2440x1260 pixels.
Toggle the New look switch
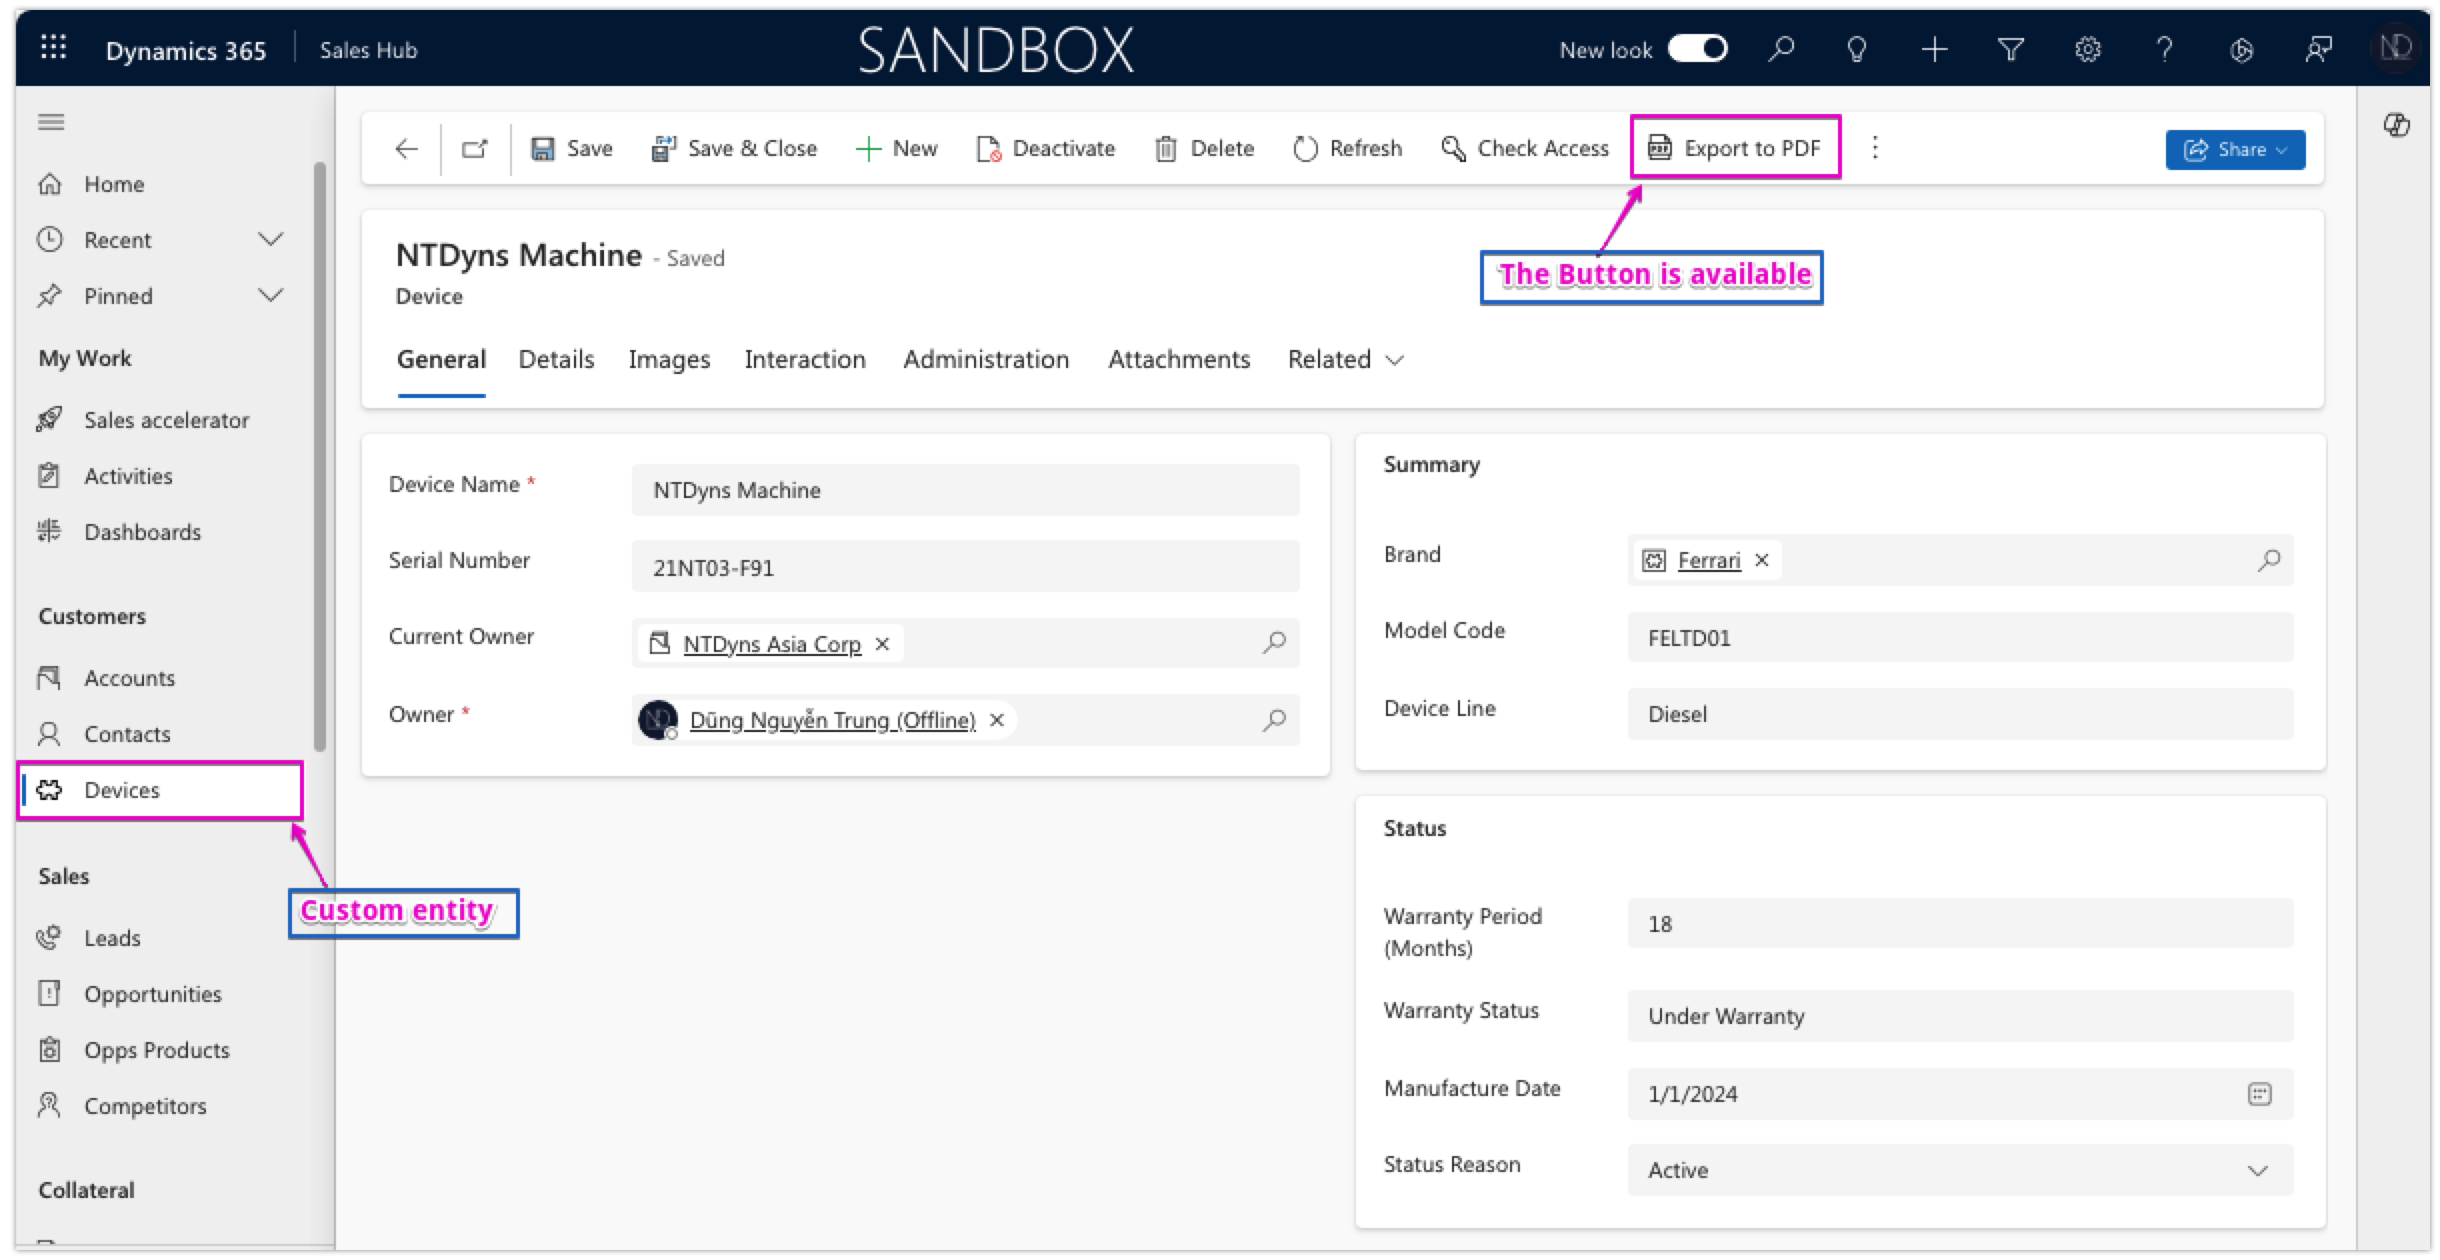click(1697, 49)
